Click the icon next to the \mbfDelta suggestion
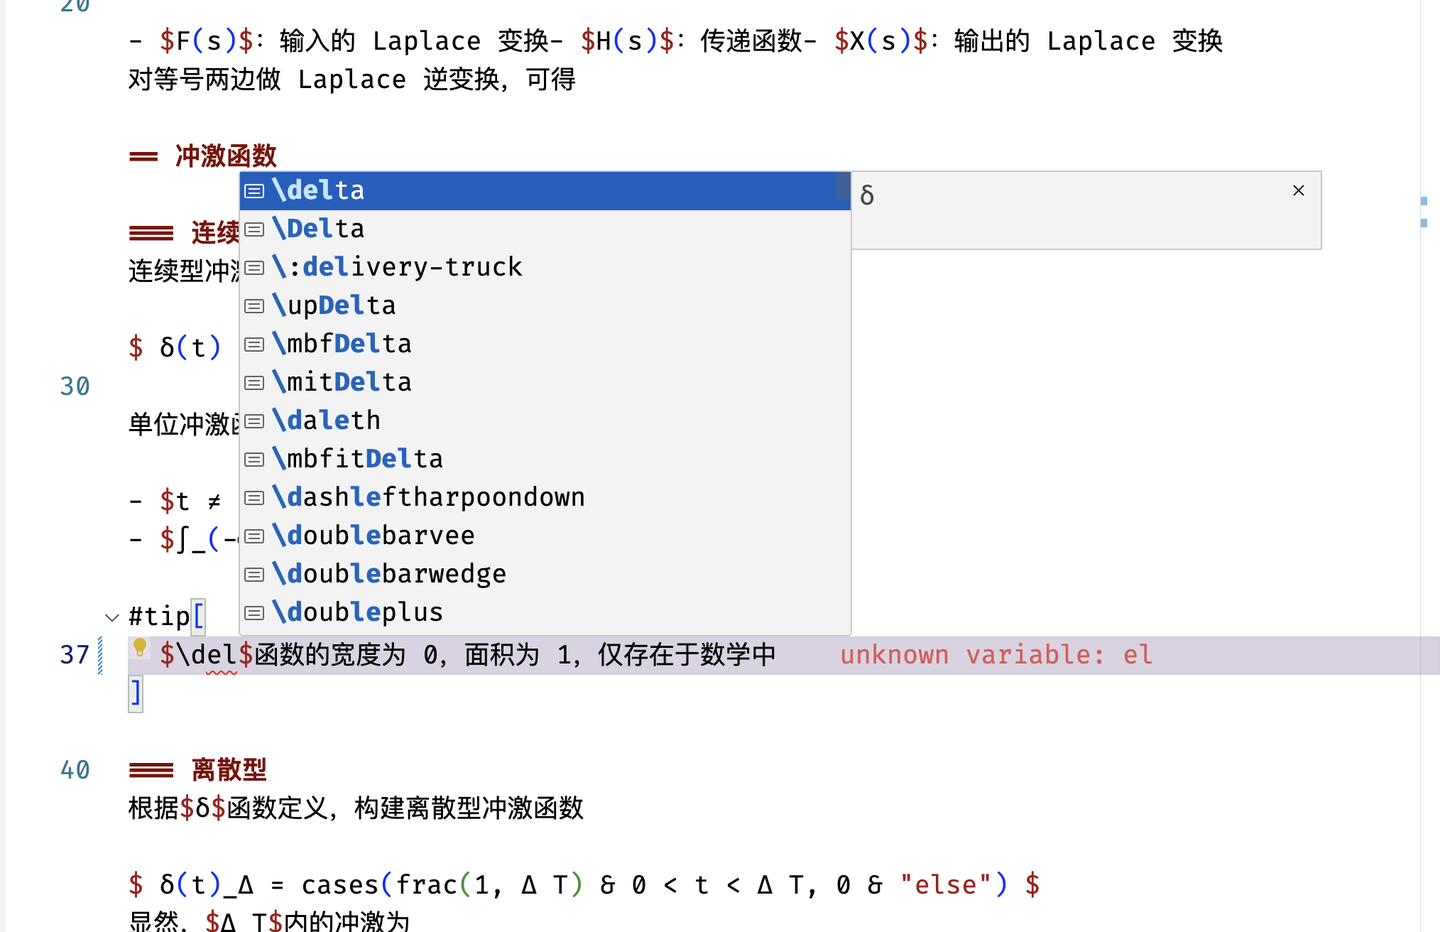 253,344
